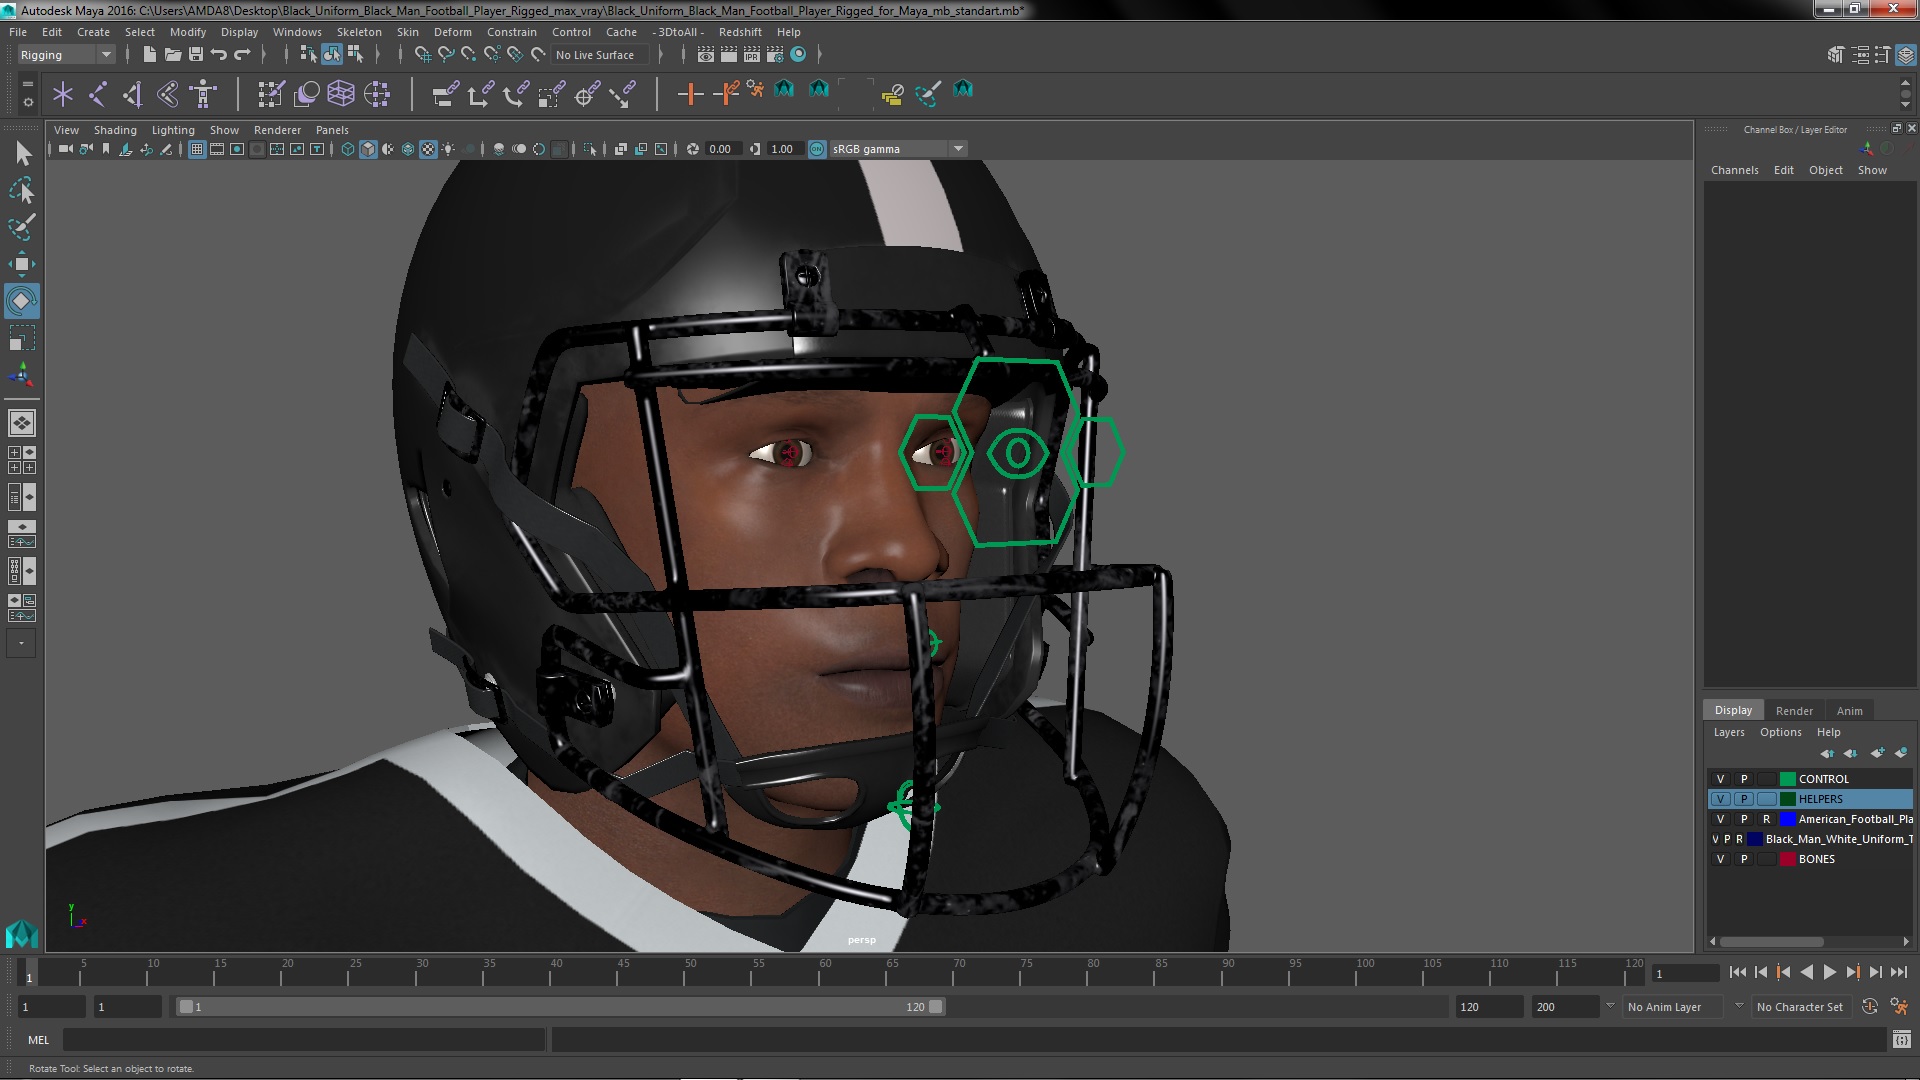Open the Single Perspective view layout
Image resolution: width=1920 pixels, height=1080 pixels.
[x=22, y=423]
